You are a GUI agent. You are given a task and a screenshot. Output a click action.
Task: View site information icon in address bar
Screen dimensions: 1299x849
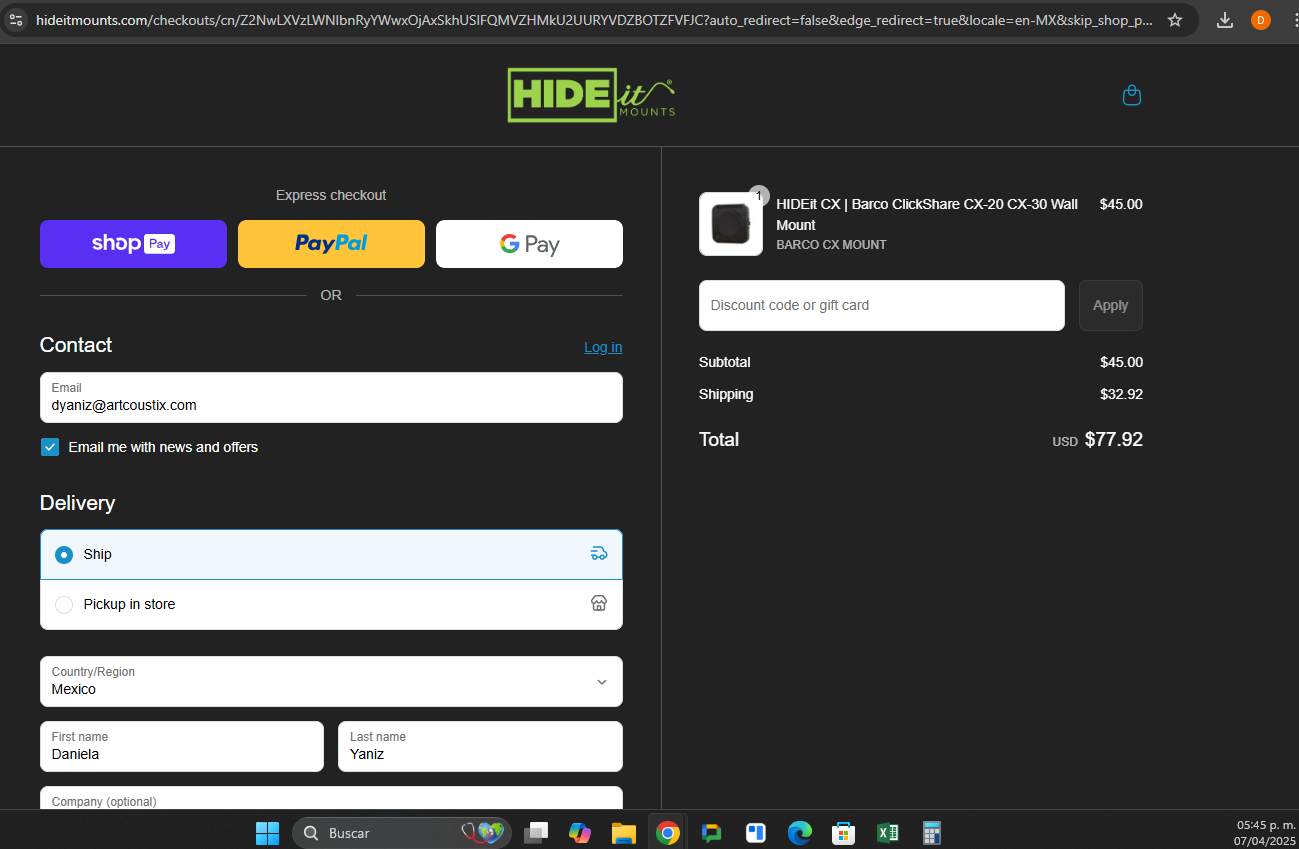point(16,20)
